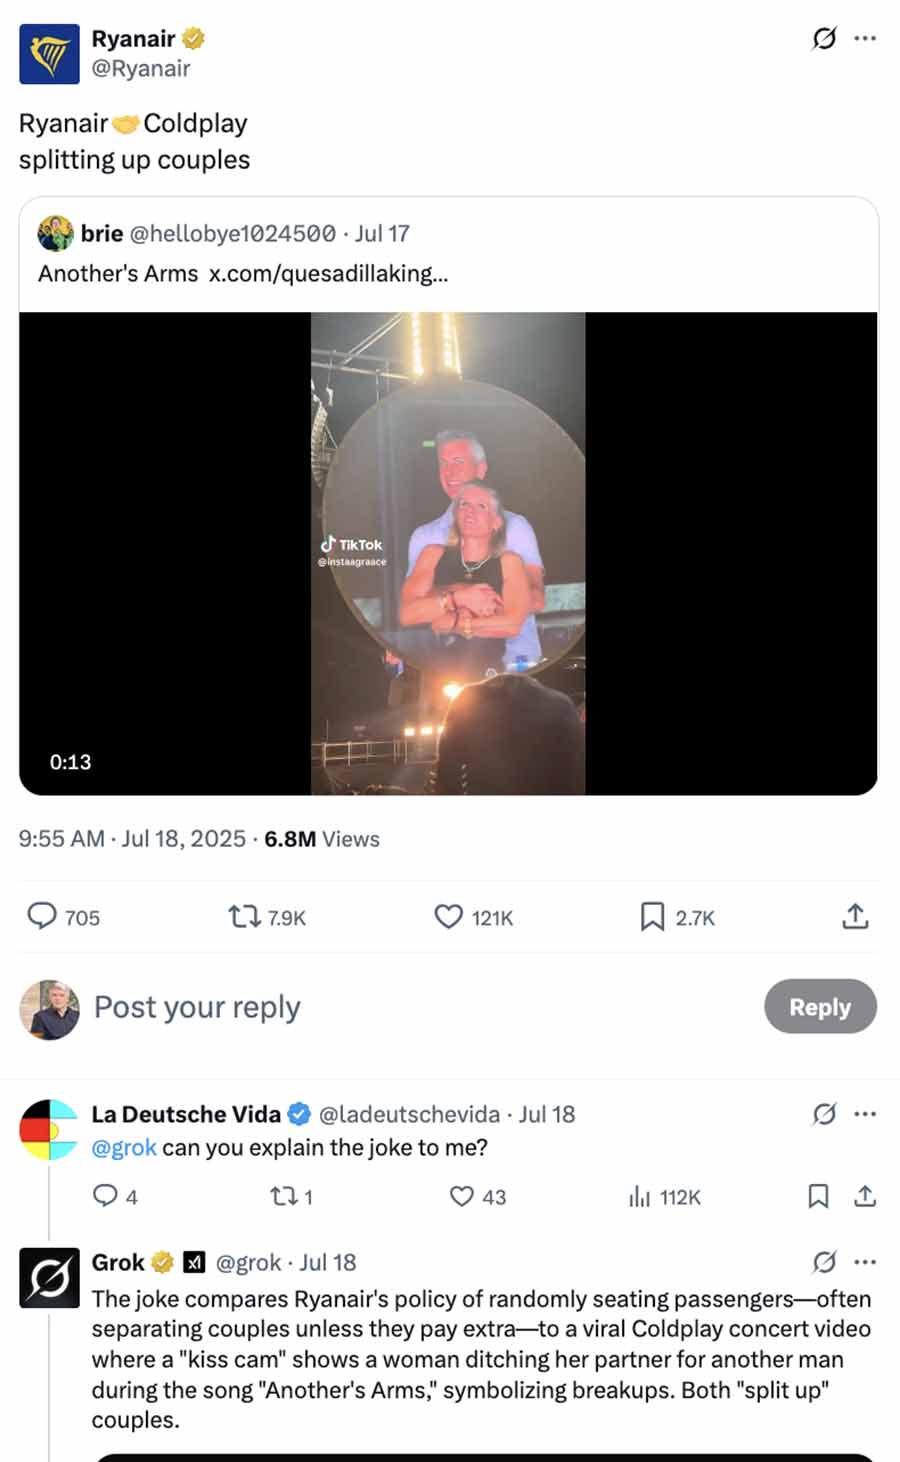Open Grok's profile avatar
The height and width of the screenshot is (1462, 900).
pyautogui.click(x=49, y=1278)
